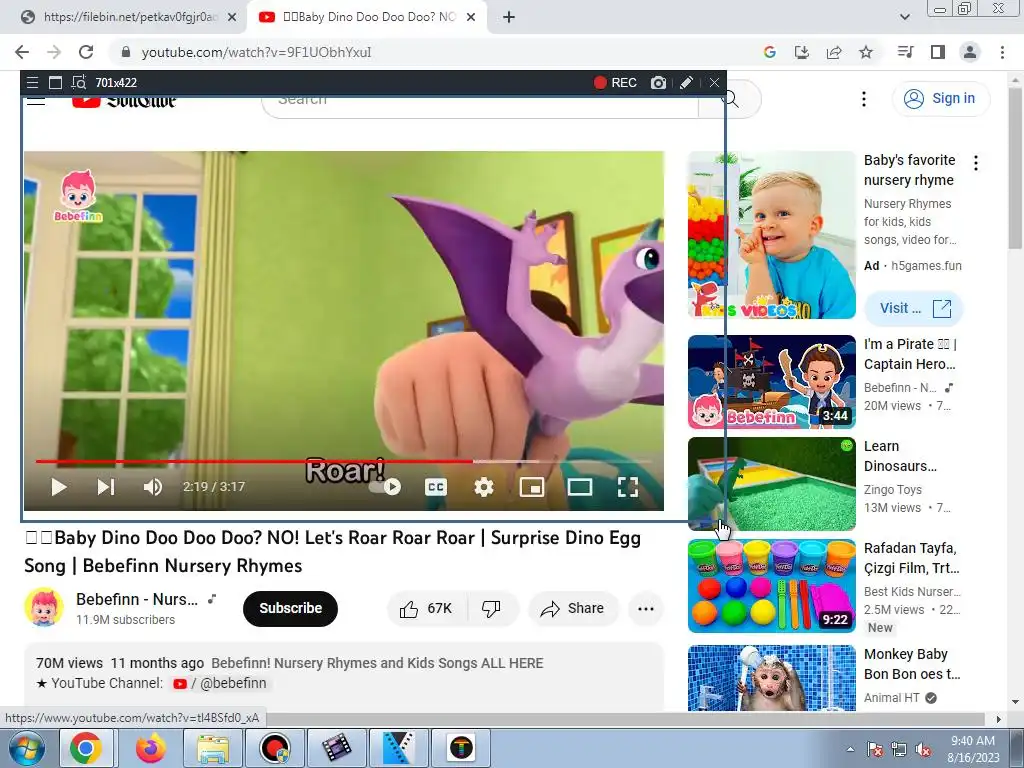Open options menu for Baby's favorite nursery rhyme ad
The height and width of the screenshot is (768, 1024).
tap(976, 163)
